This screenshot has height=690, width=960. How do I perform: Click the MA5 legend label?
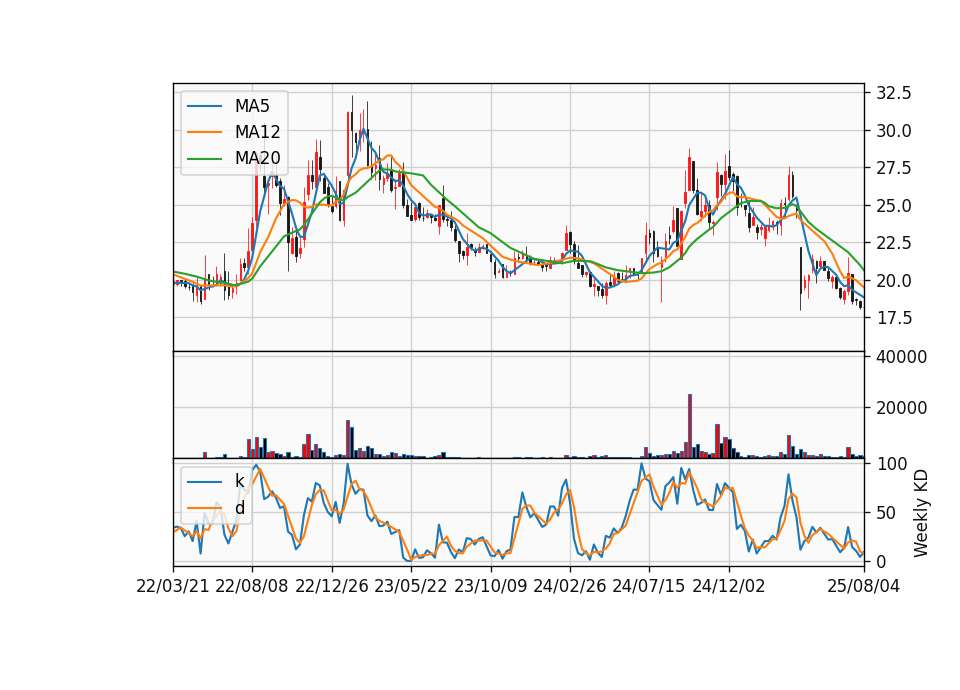tap(252, 106)
